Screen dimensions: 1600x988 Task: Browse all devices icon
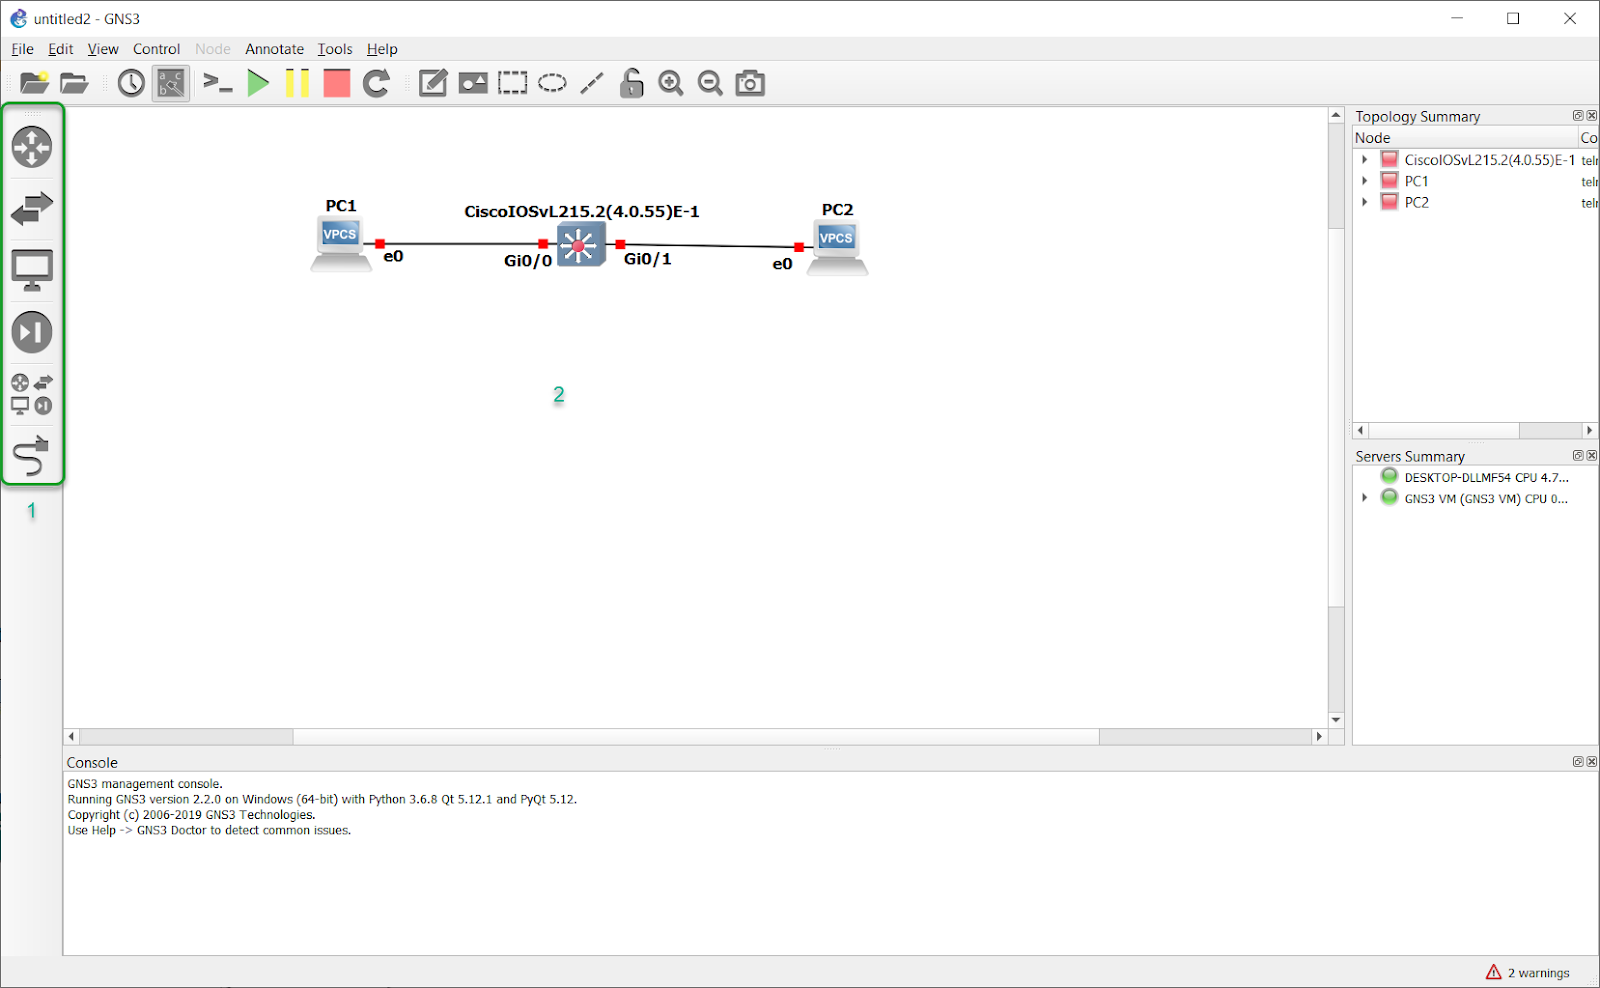click(x=32, y=394)
